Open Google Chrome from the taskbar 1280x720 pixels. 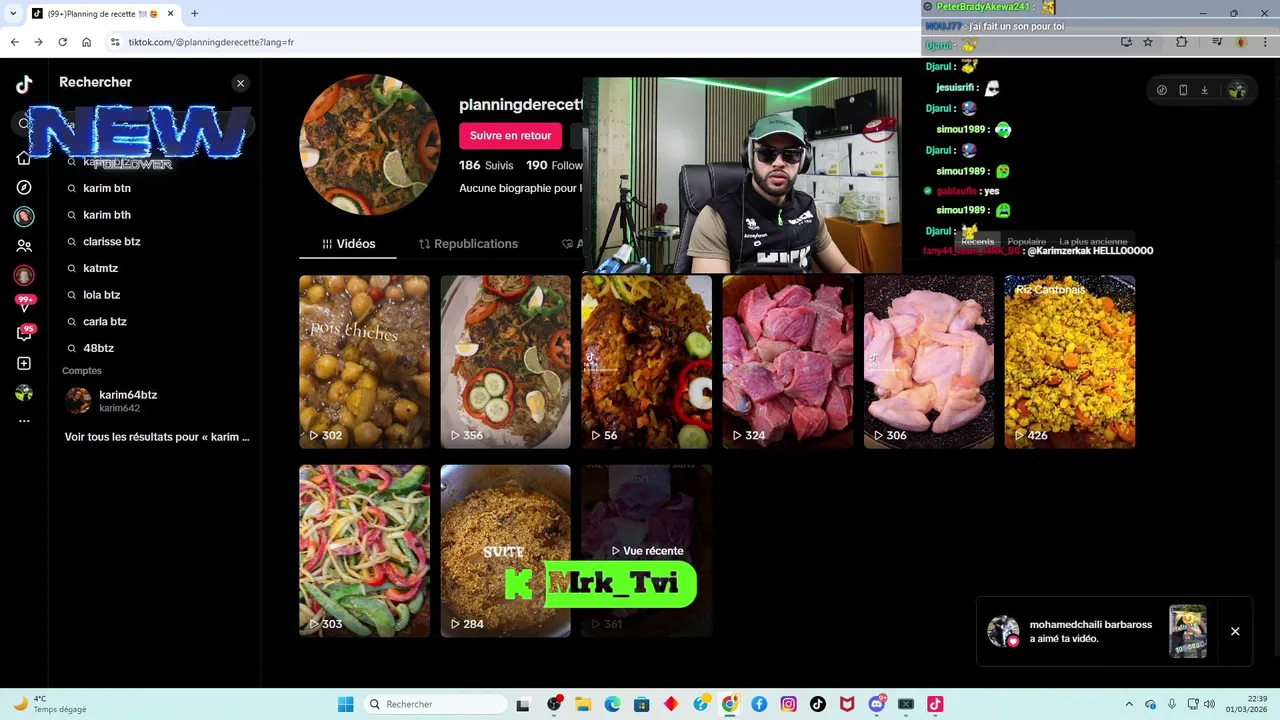click(x=730, y=704)
